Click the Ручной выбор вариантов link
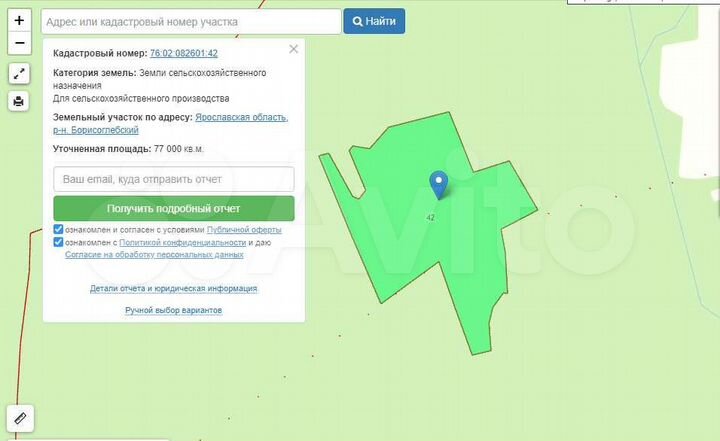 coord(173,310)
